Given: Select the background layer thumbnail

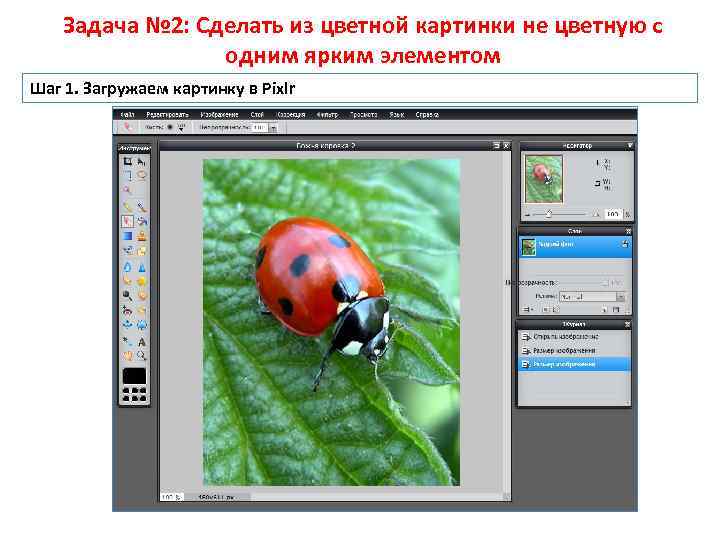Looking at the screenshot, I should click(x=529, y=247).
